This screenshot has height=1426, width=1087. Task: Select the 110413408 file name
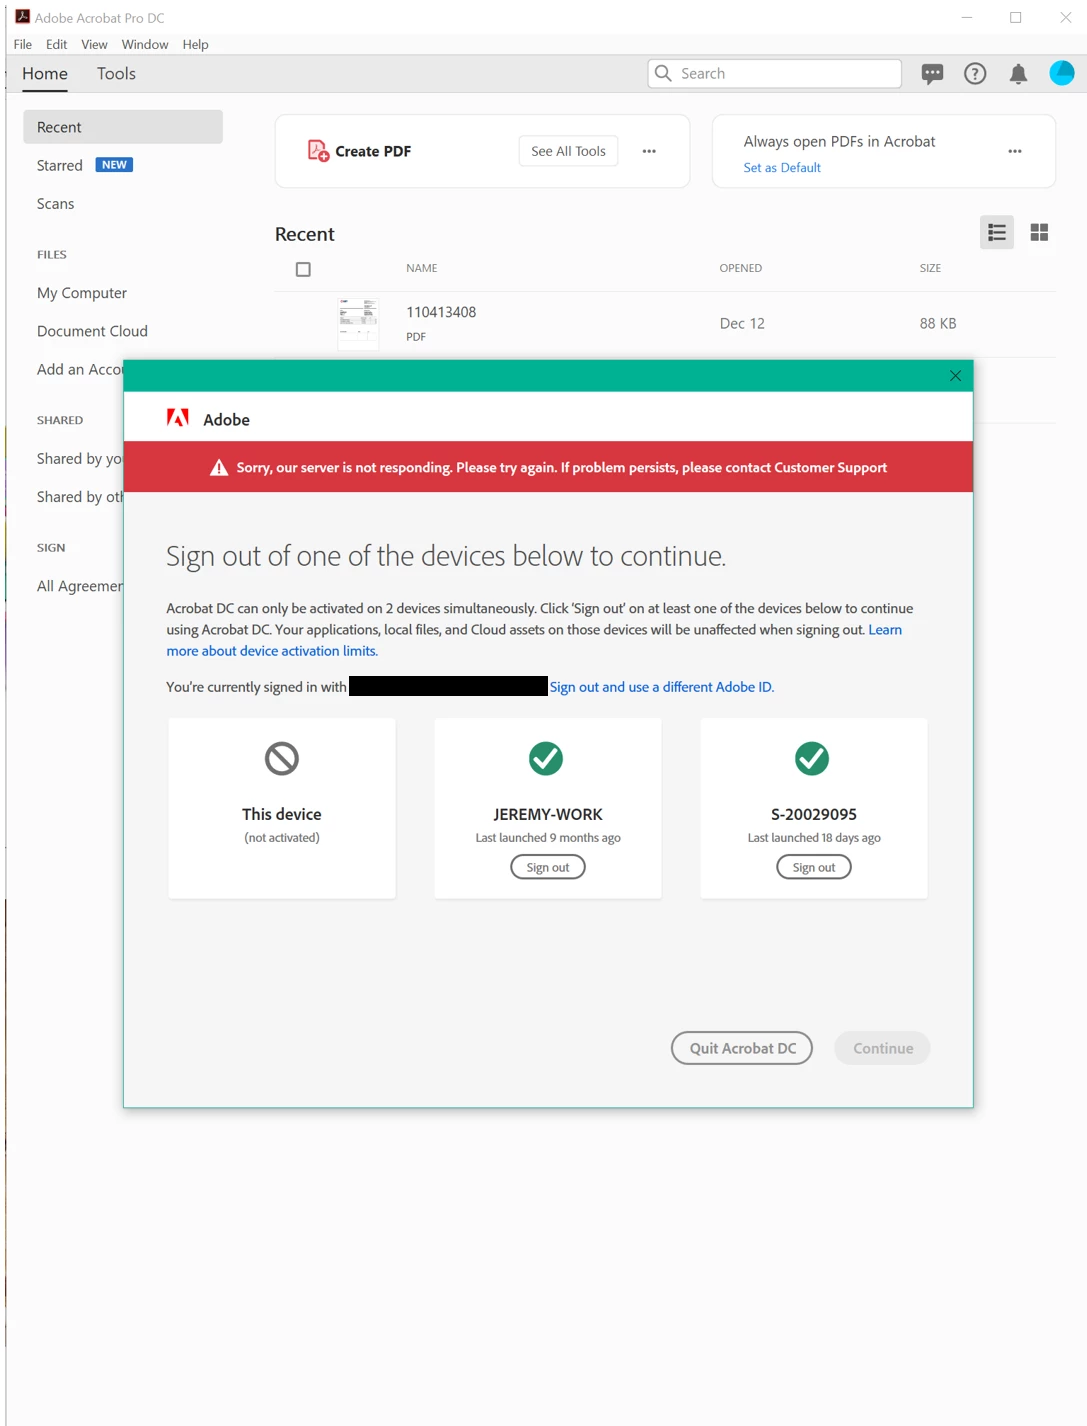[441, 312]
